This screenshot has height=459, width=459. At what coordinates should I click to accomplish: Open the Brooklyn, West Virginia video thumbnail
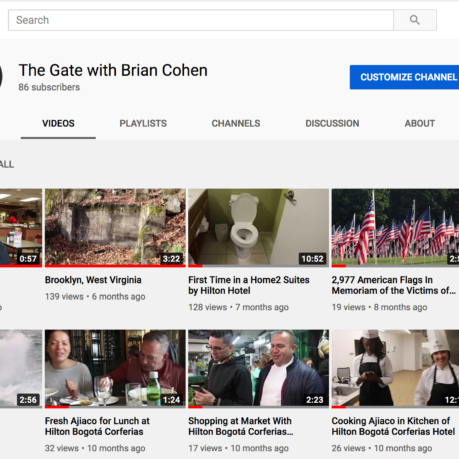(x=115, y=228)
